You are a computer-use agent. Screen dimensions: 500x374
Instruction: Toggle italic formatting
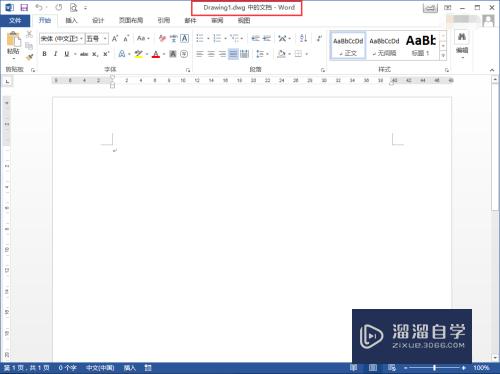pyautogui.click(x=55, y=54)
